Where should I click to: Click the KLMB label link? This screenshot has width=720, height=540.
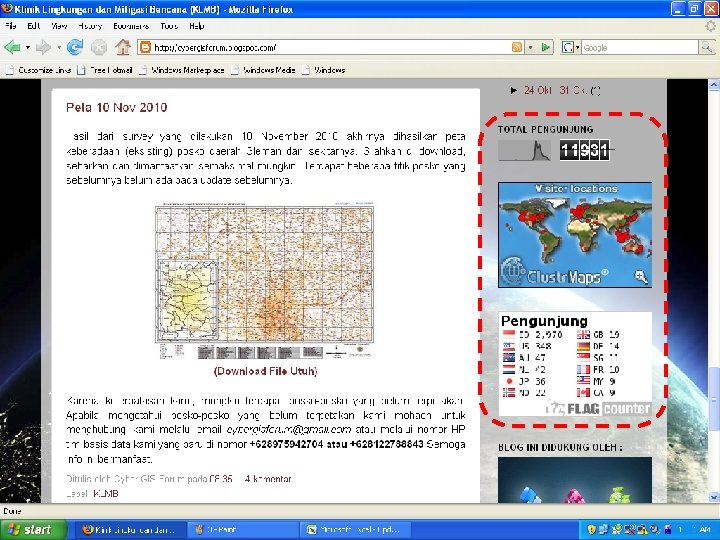[x=106, y=494]
